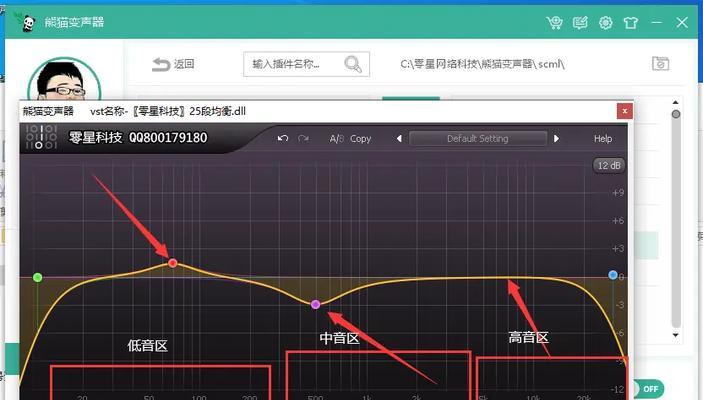The width and height of the screenshot is (703, 400).
Task: Open the shopping cart icon in title bar
Action: (x=555, y=22)
